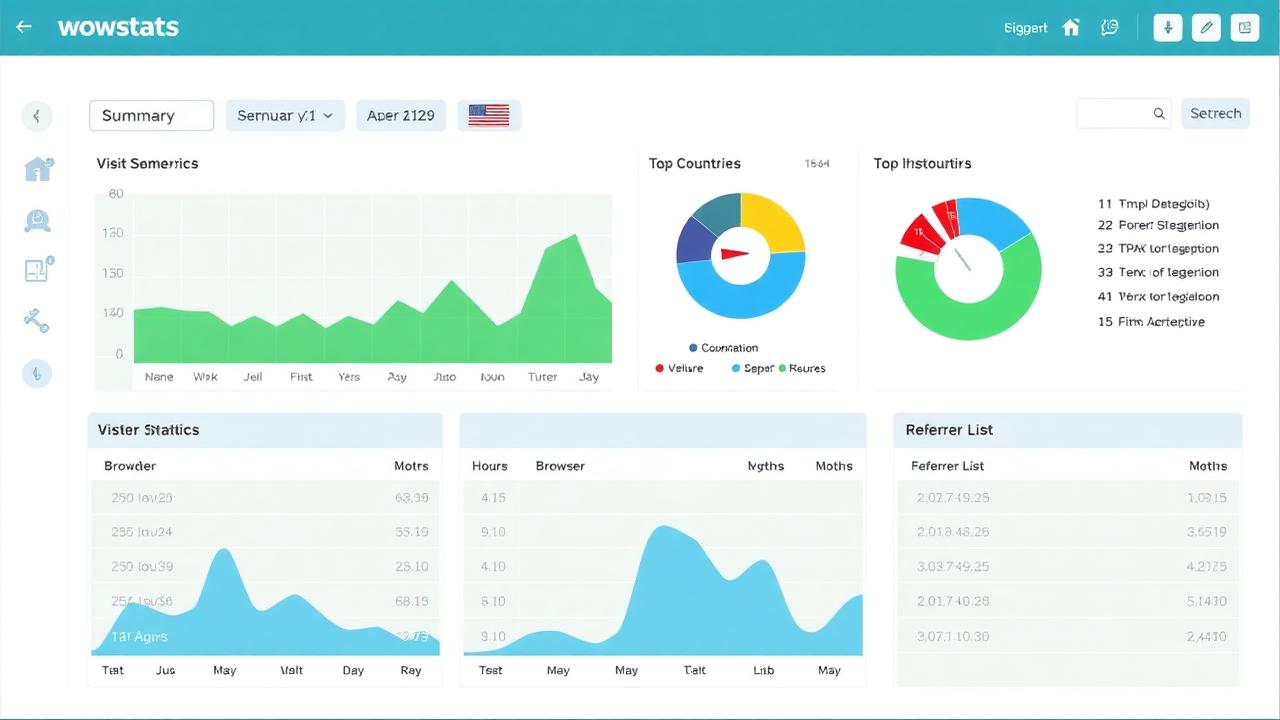This screenshot has width=1280, height=720.
Task: Click the magnifier icon in search box
Action: coord(1159,114)
